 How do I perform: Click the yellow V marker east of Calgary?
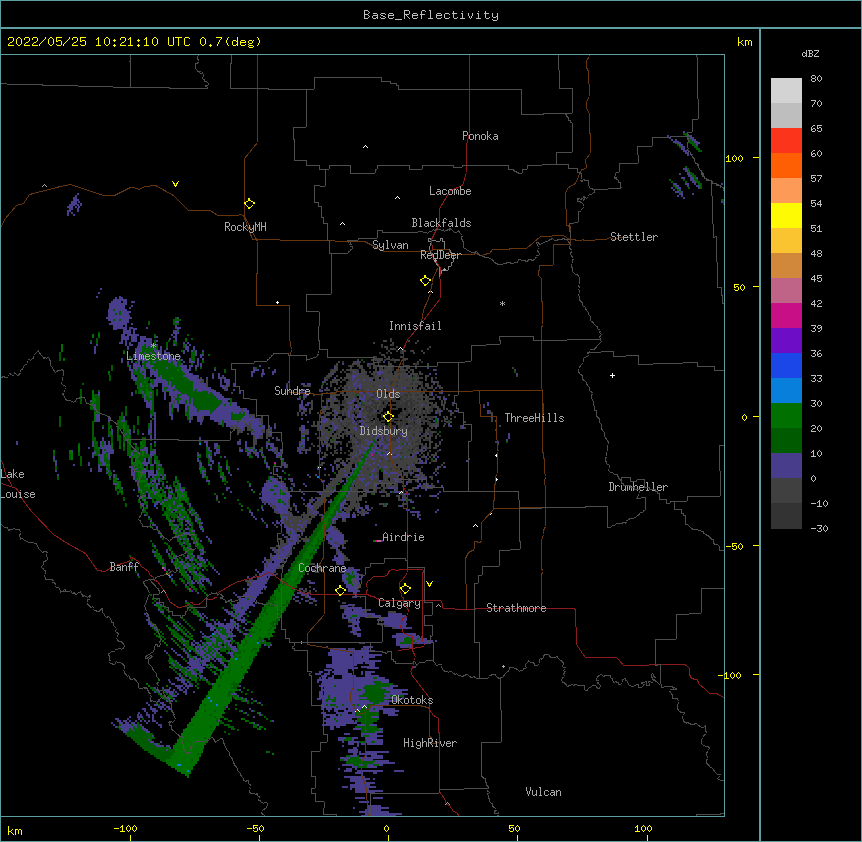[x=429, y=584]
